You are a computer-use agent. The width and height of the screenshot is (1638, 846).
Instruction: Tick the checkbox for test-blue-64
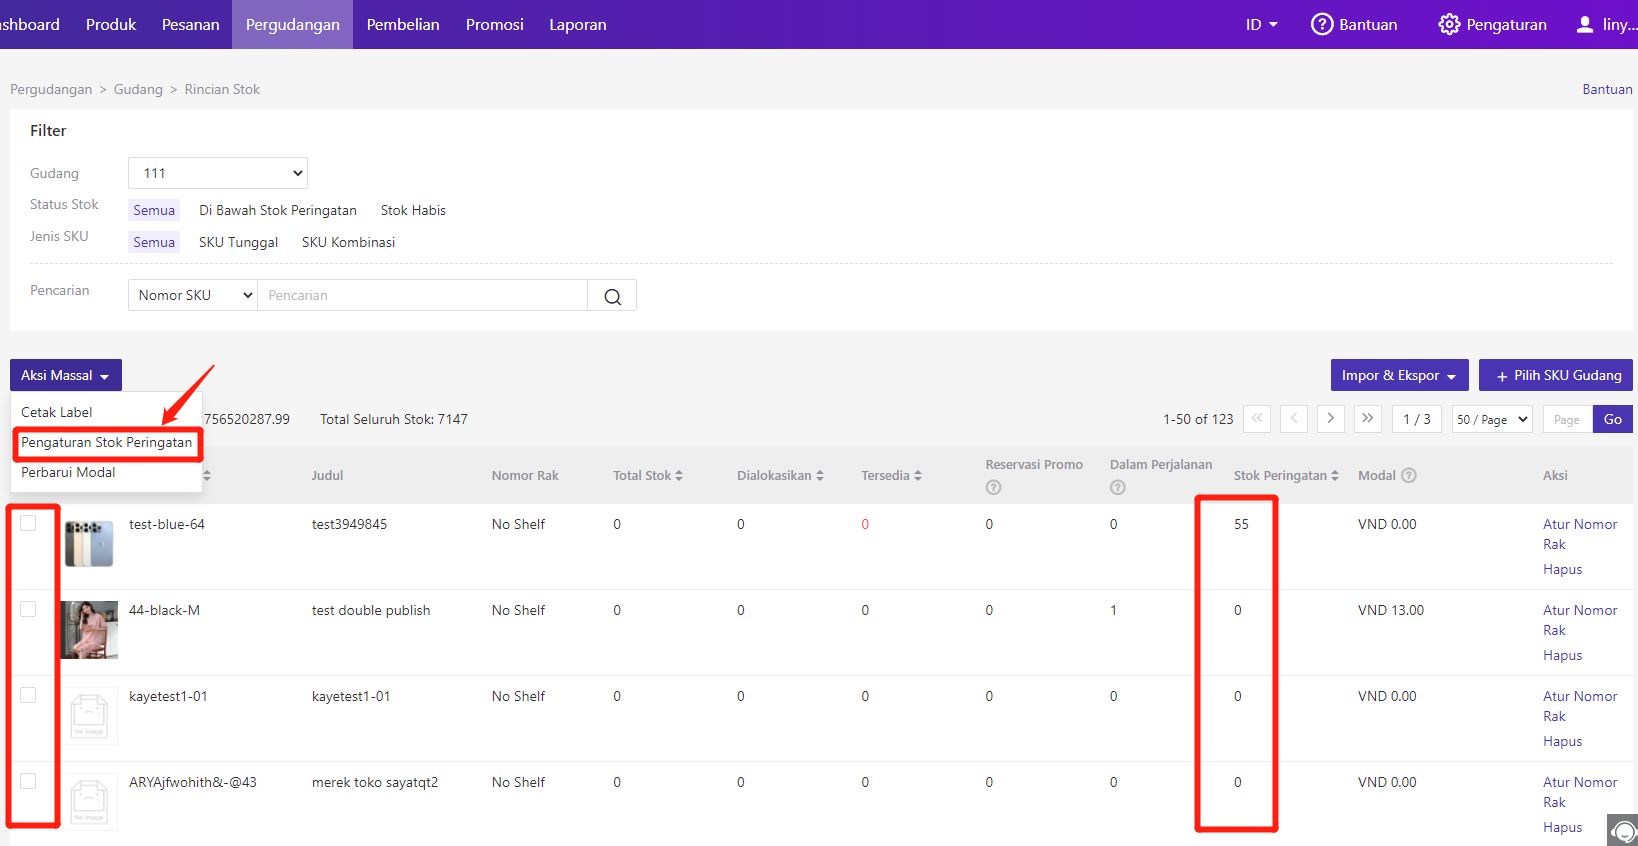(x=28, y=523)
